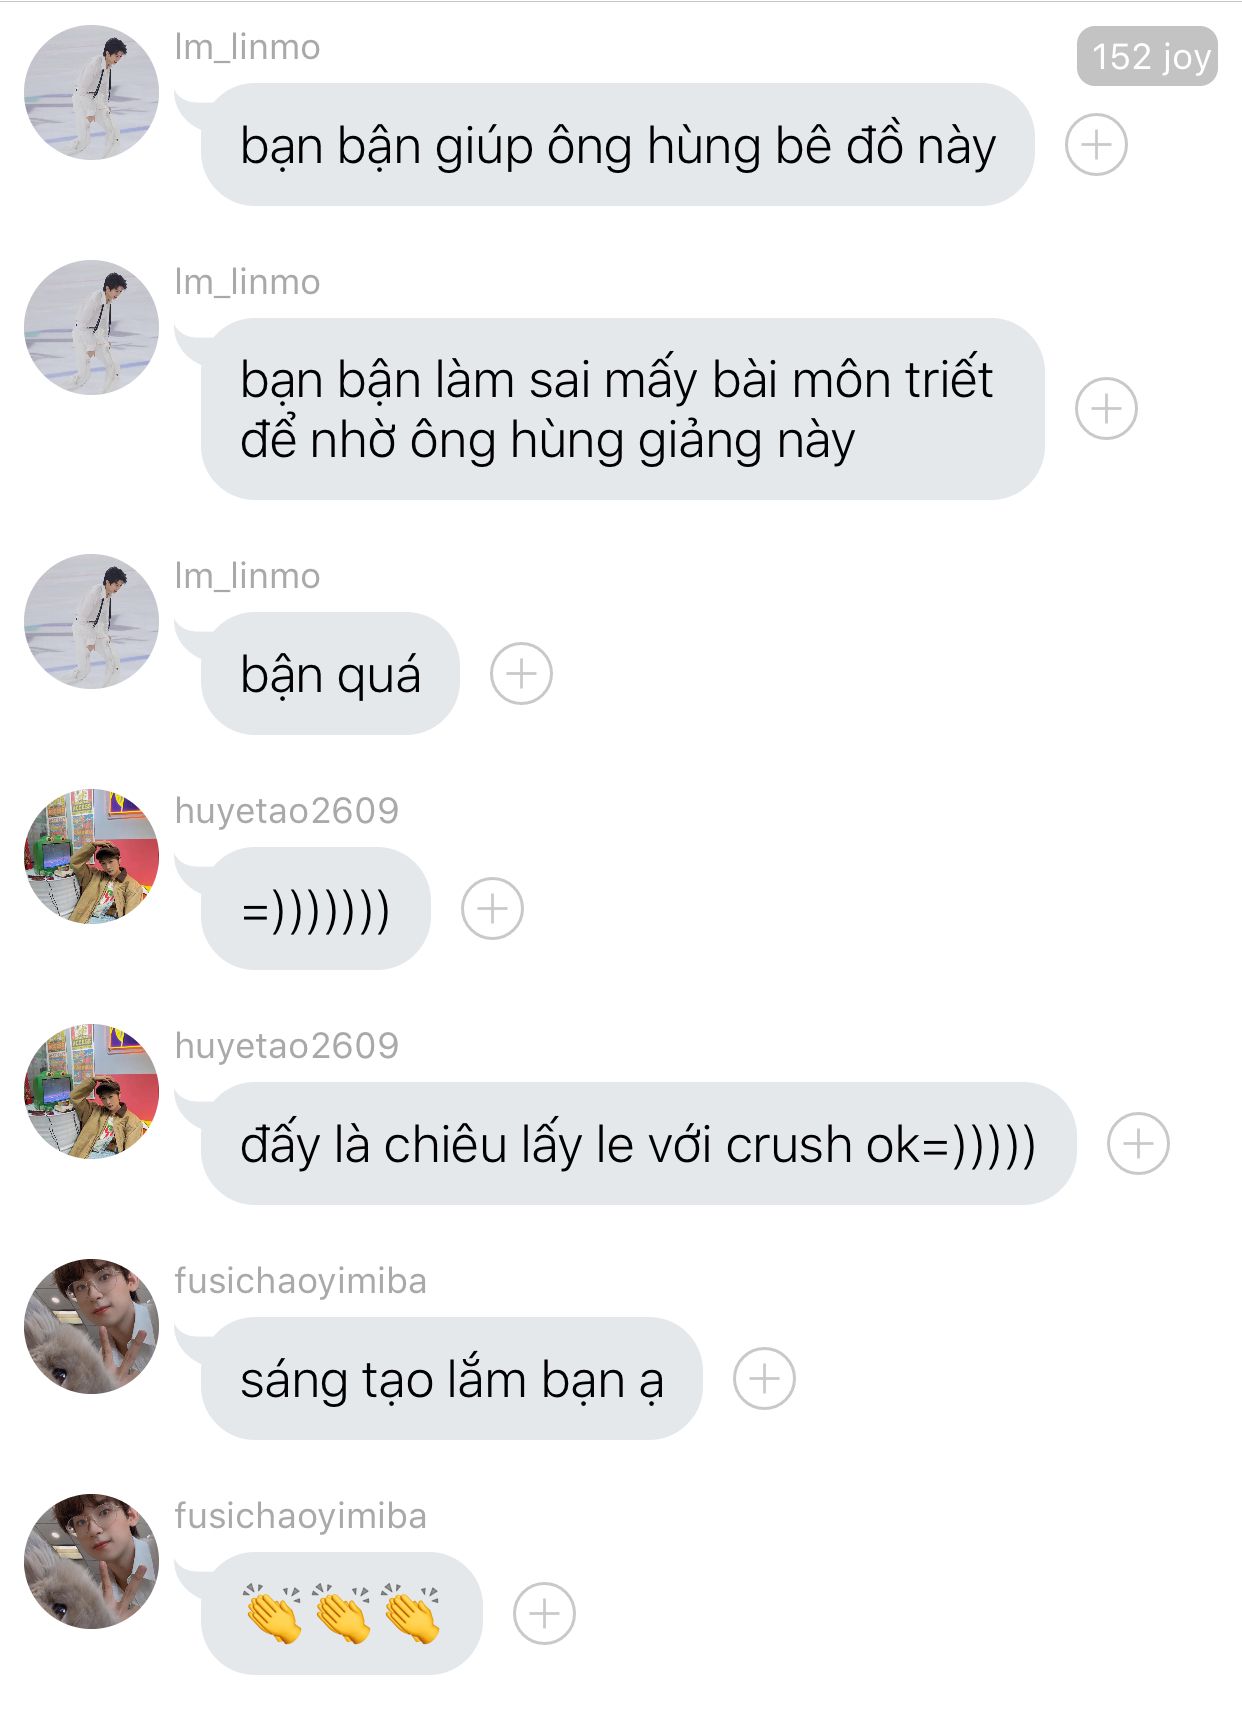The image size is (1242, 1721).
Task: Select 'đấy là chiêu lấy le' message bubble
Action: (638, 1144)
